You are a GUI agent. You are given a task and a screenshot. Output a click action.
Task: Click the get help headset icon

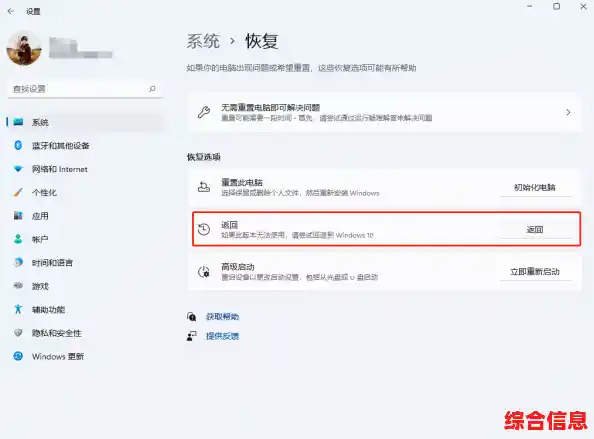(x=191, y=317)
